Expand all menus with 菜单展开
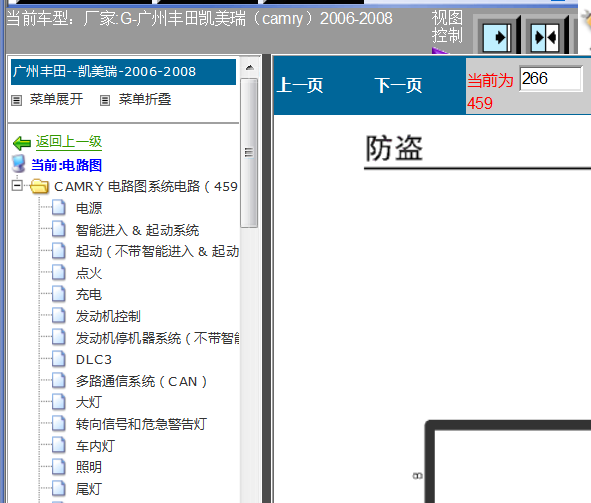This screenshot has height=503, width=591. click(57, 99)
